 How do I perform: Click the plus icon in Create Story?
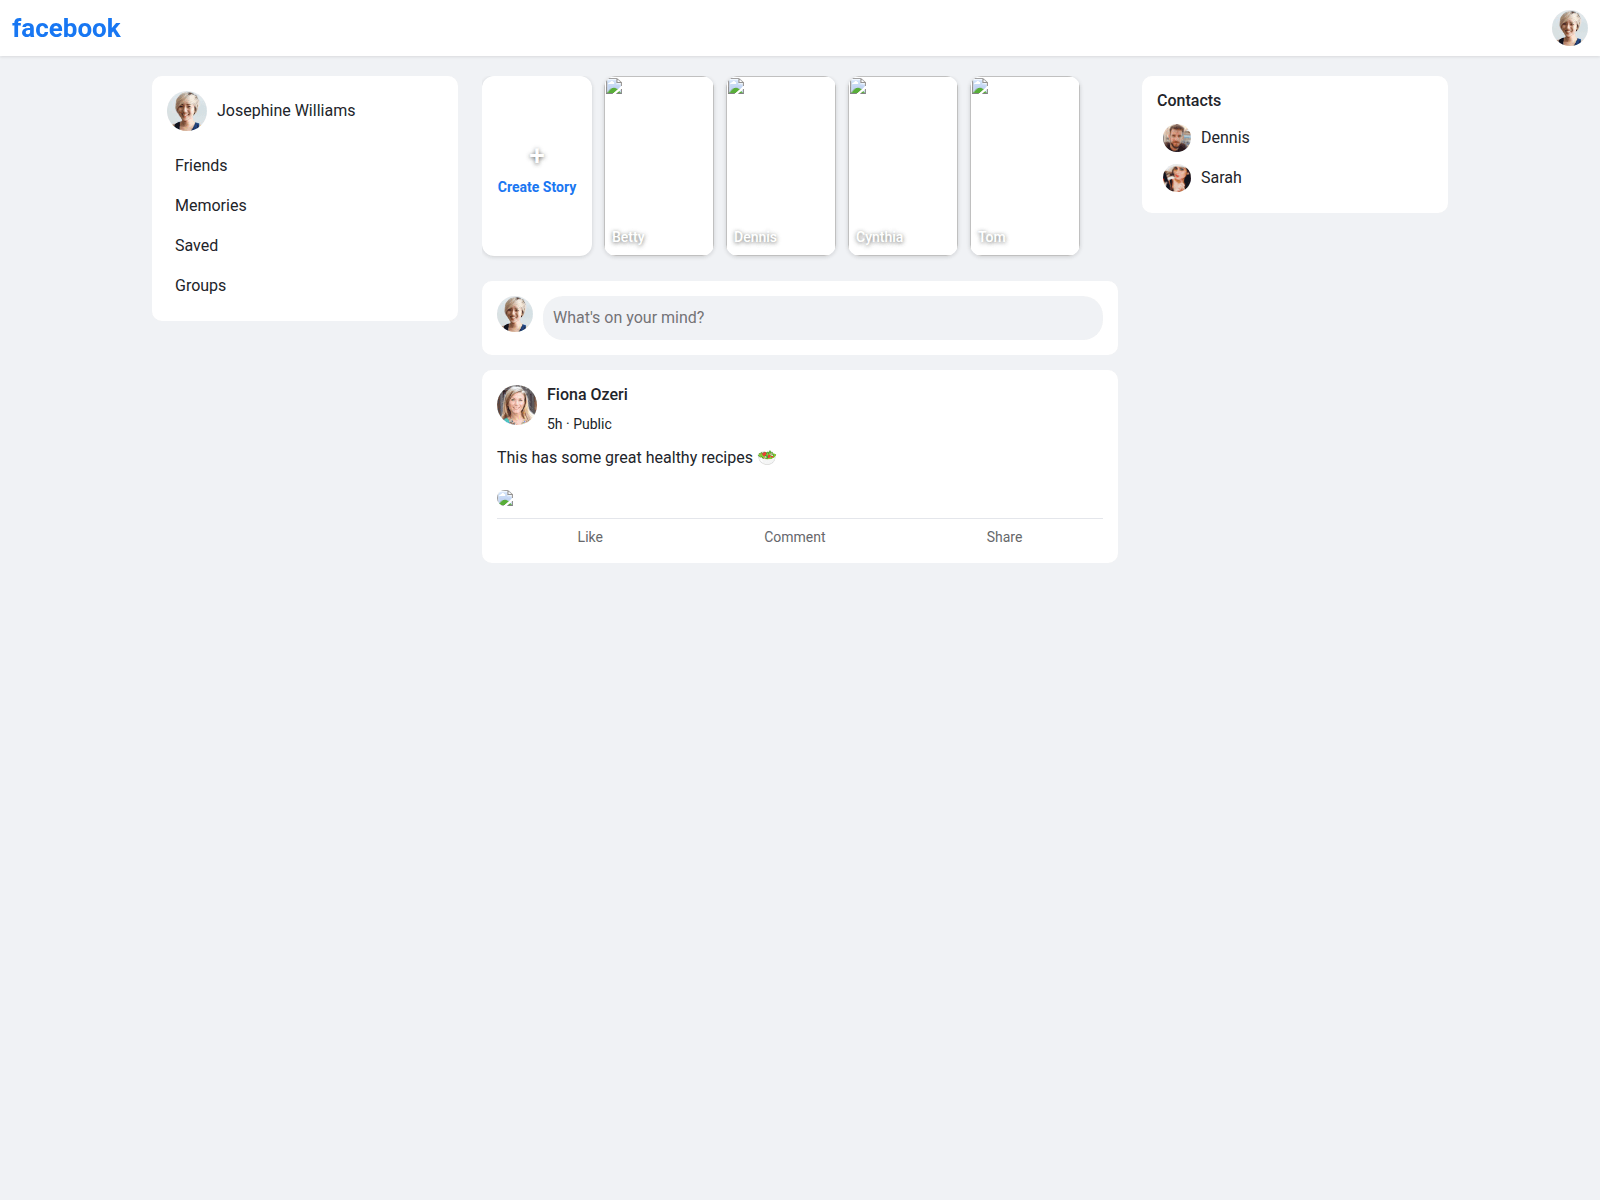click(537, 157)
